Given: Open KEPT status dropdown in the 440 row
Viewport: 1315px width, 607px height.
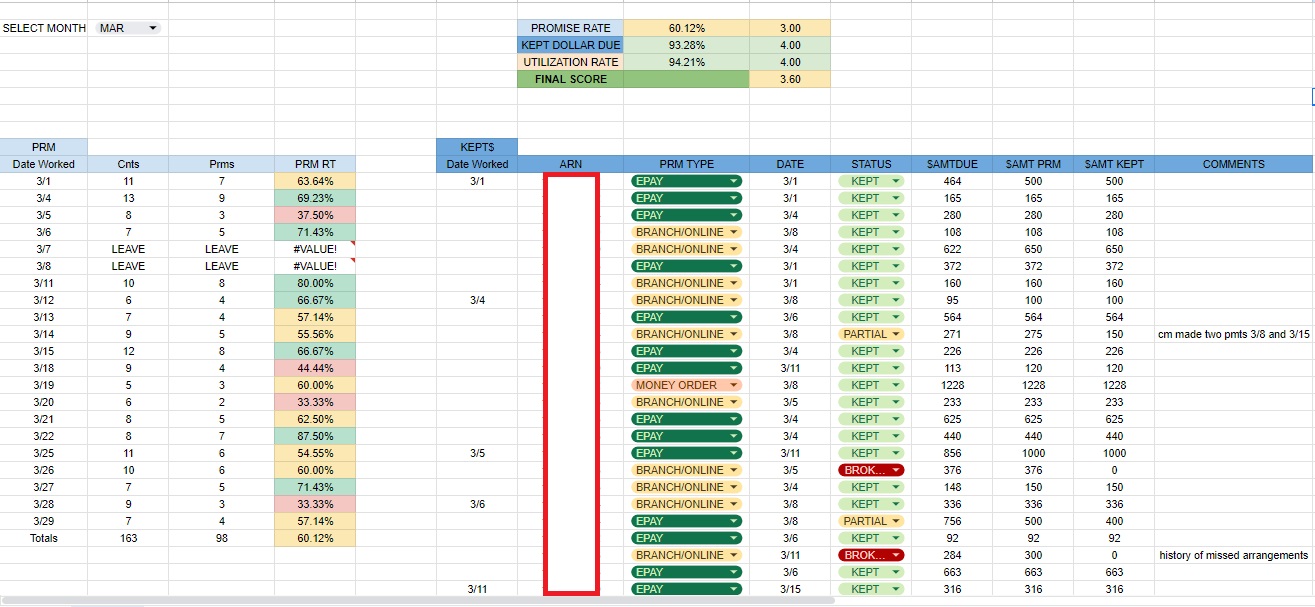Looking at the screenshot, I should tap(871, 436).
